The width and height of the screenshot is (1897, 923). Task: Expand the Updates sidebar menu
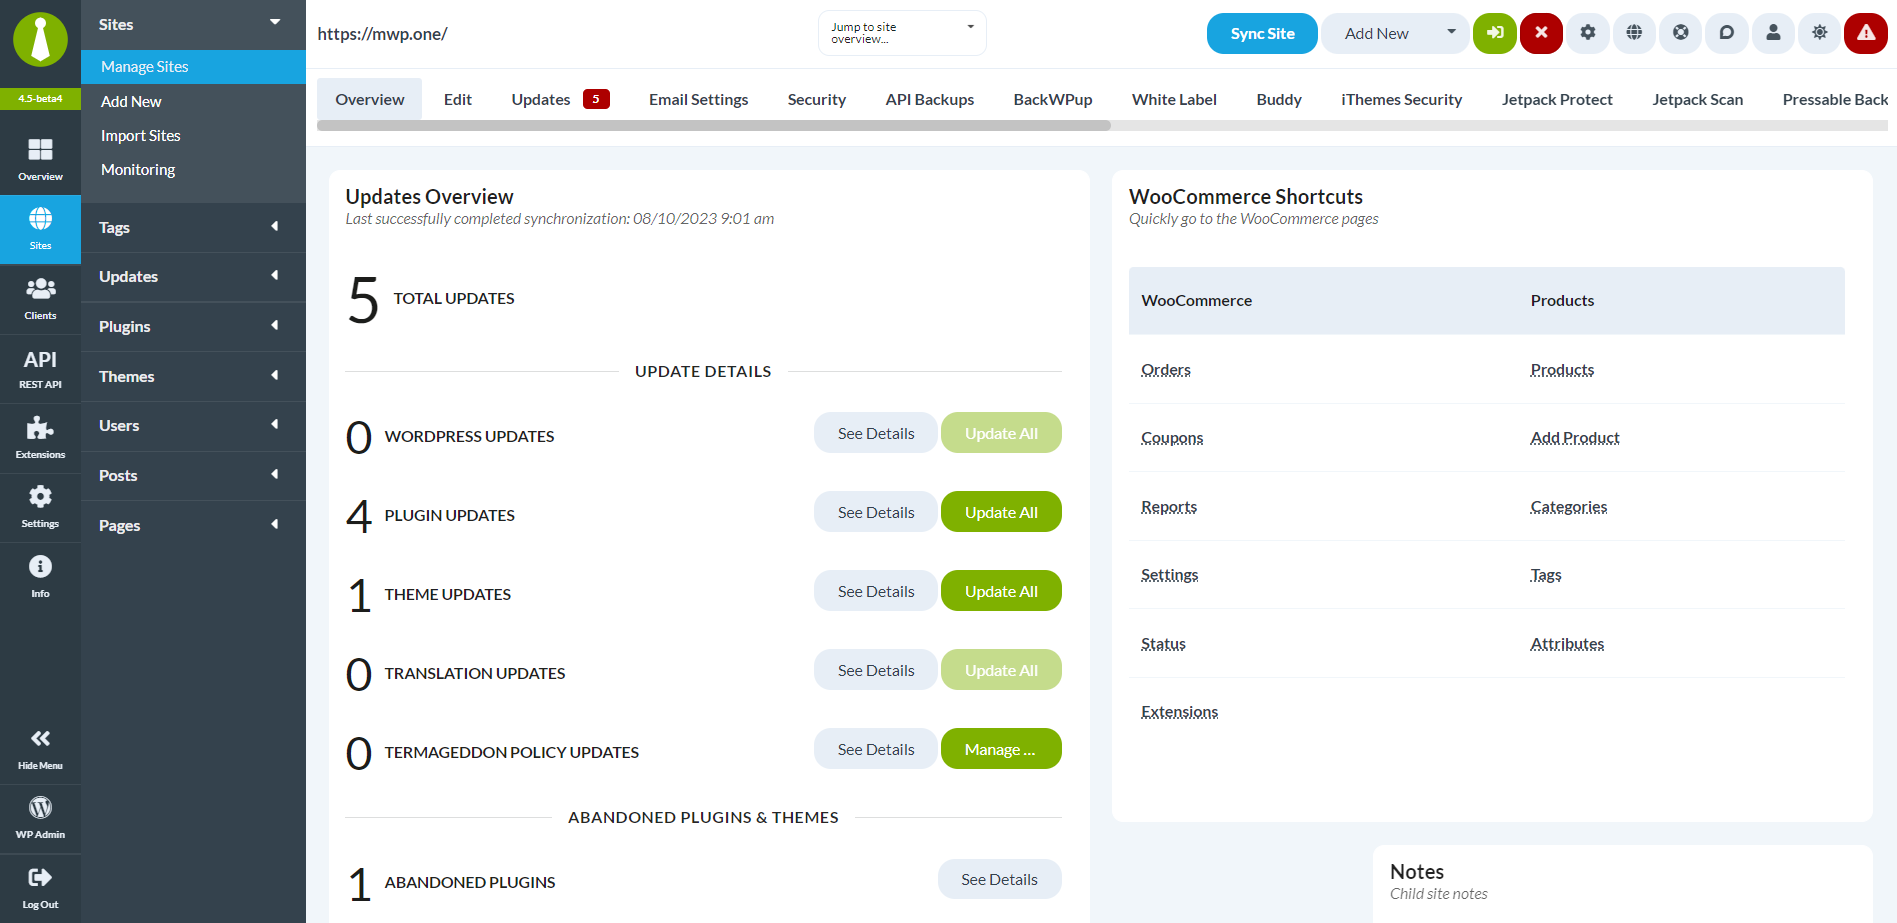click(193, 276)
